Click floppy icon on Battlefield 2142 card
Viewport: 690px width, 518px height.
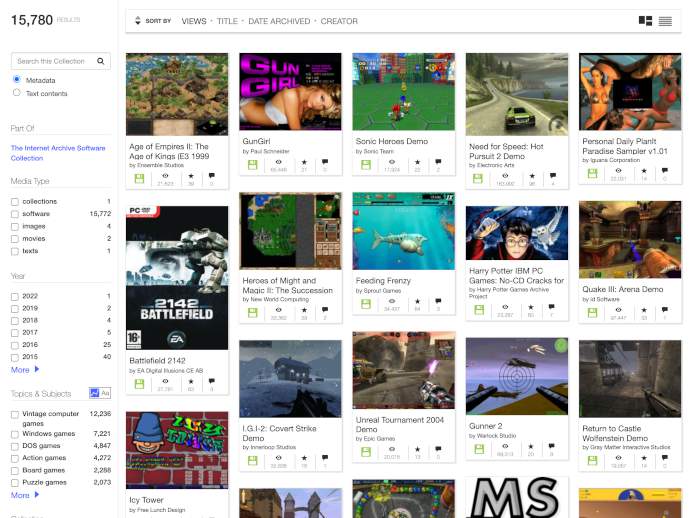[139, 384]
